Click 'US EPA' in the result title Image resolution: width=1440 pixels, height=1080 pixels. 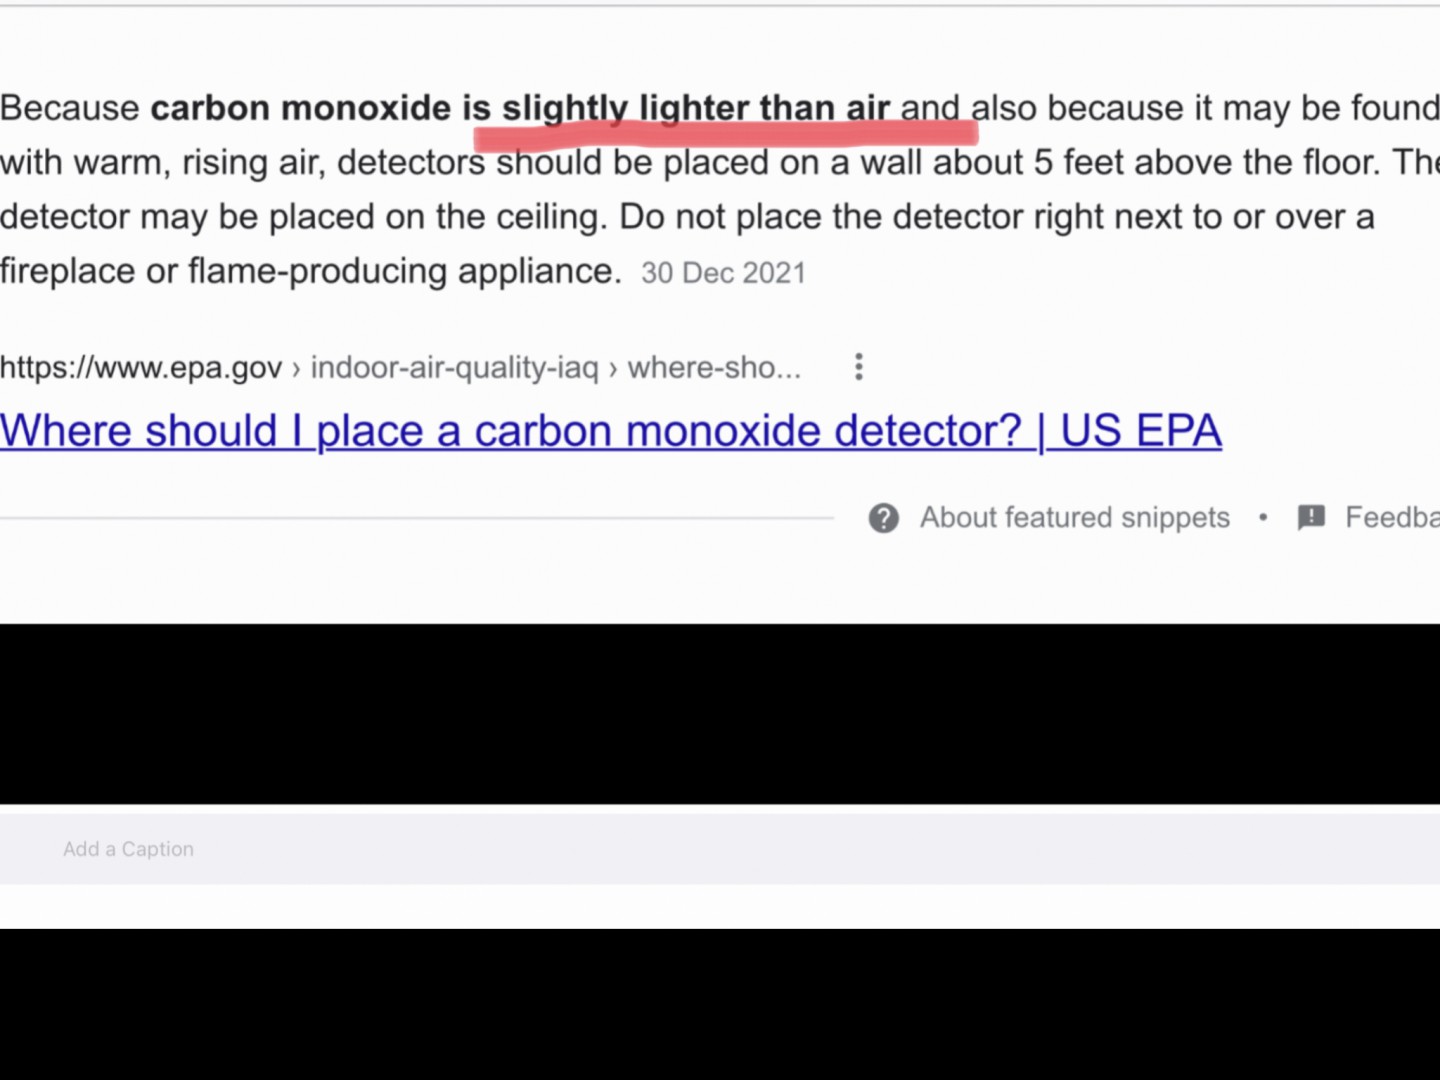(x=1140, y=431)
